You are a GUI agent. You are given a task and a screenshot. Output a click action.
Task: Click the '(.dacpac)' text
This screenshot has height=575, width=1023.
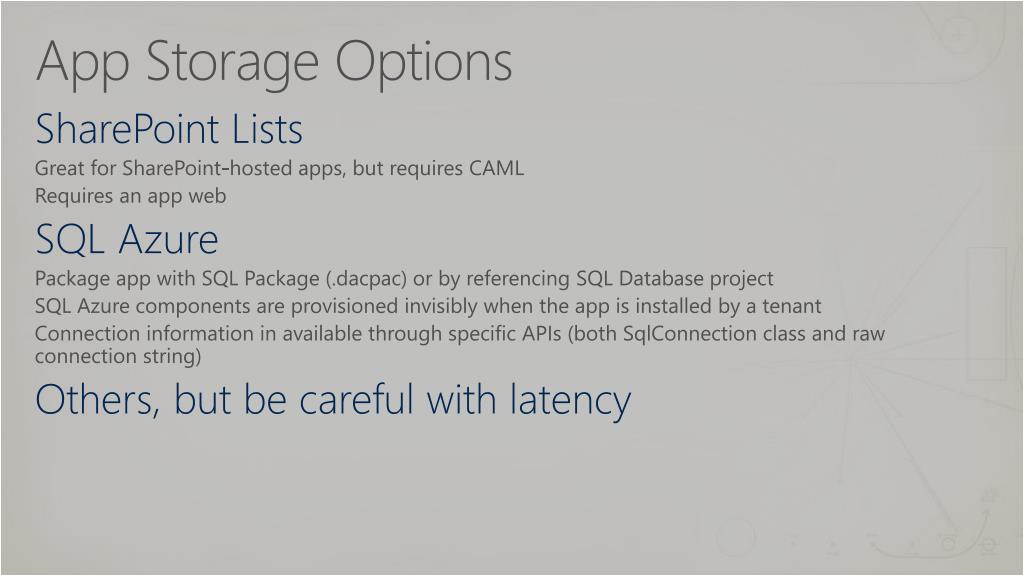coord(366,279)
